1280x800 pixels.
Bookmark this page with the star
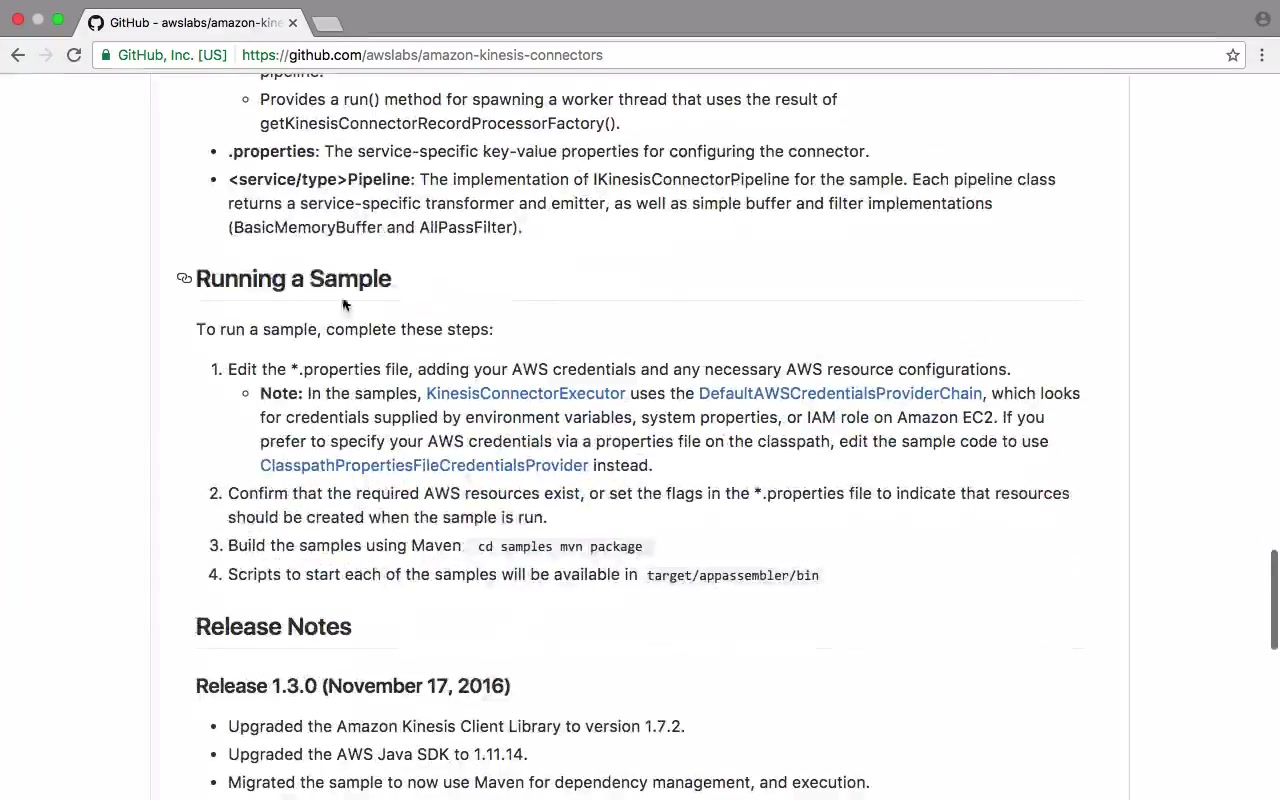tap(1233, 55)
